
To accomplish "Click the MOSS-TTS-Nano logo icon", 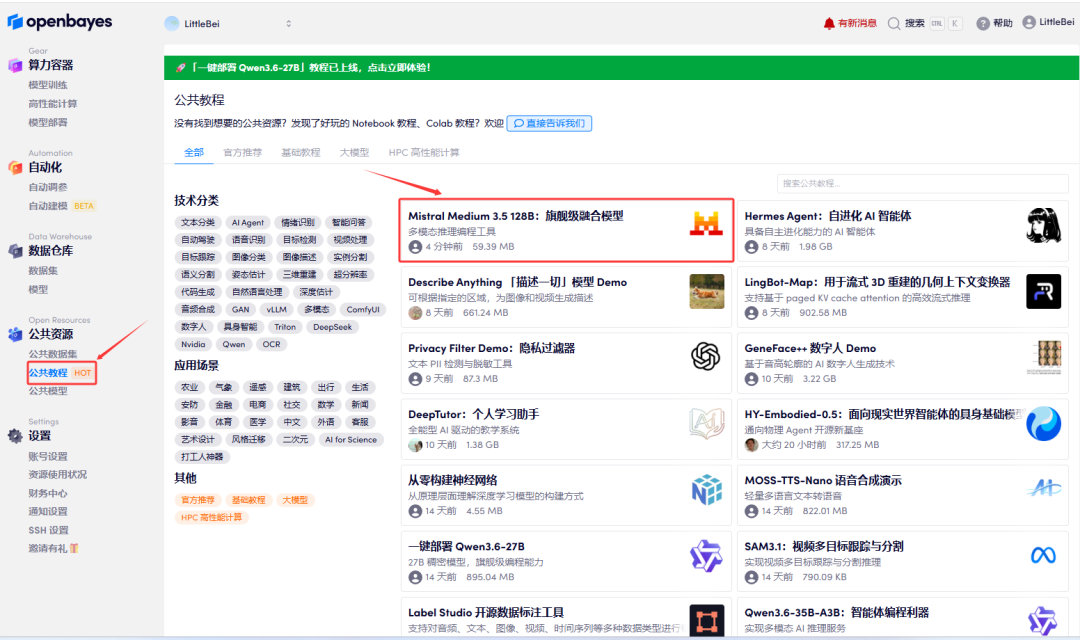I will point(1044,488).
